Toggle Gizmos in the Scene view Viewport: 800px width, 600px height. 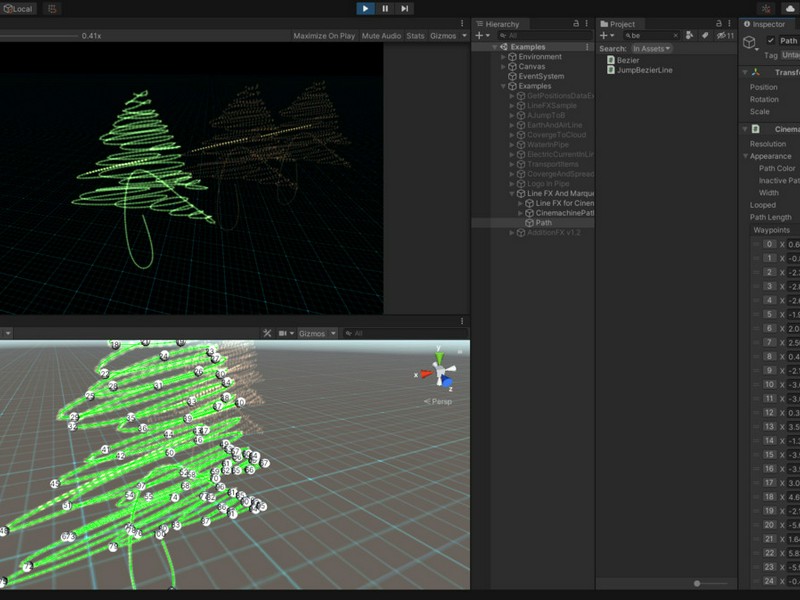coord(312,333)
